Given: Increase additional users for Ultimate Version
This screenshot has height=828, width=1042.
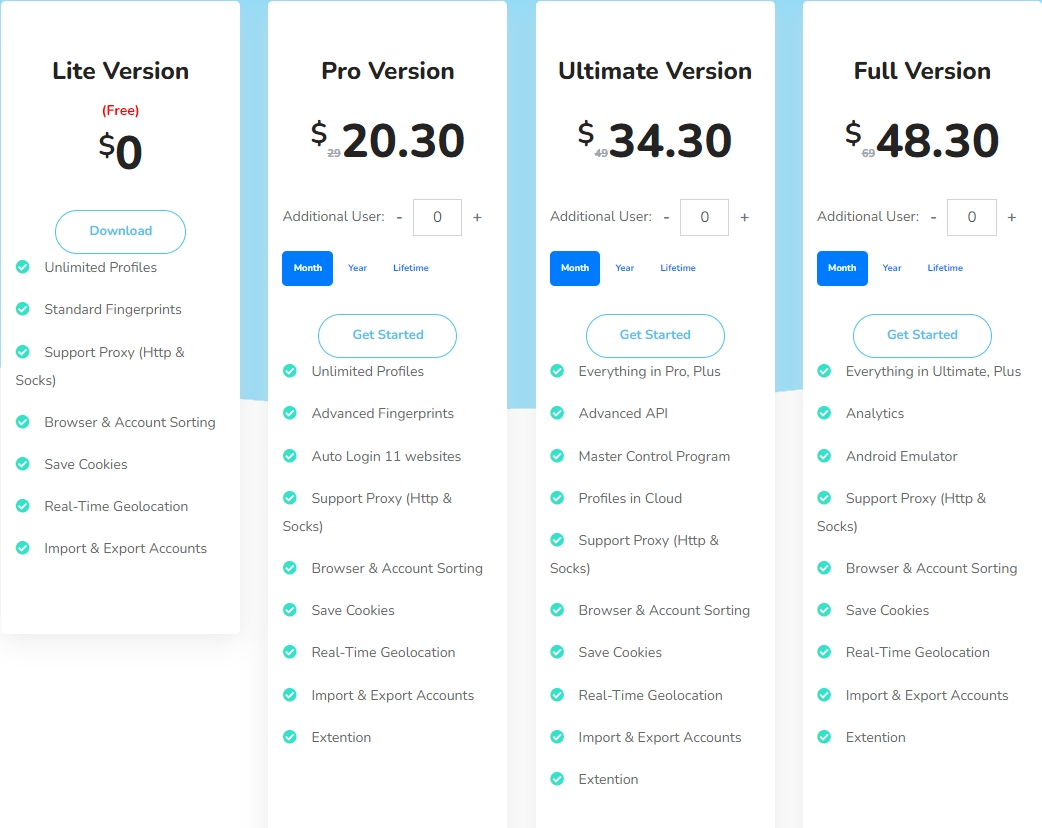Looking at the screenshot, I should [744, 217].
